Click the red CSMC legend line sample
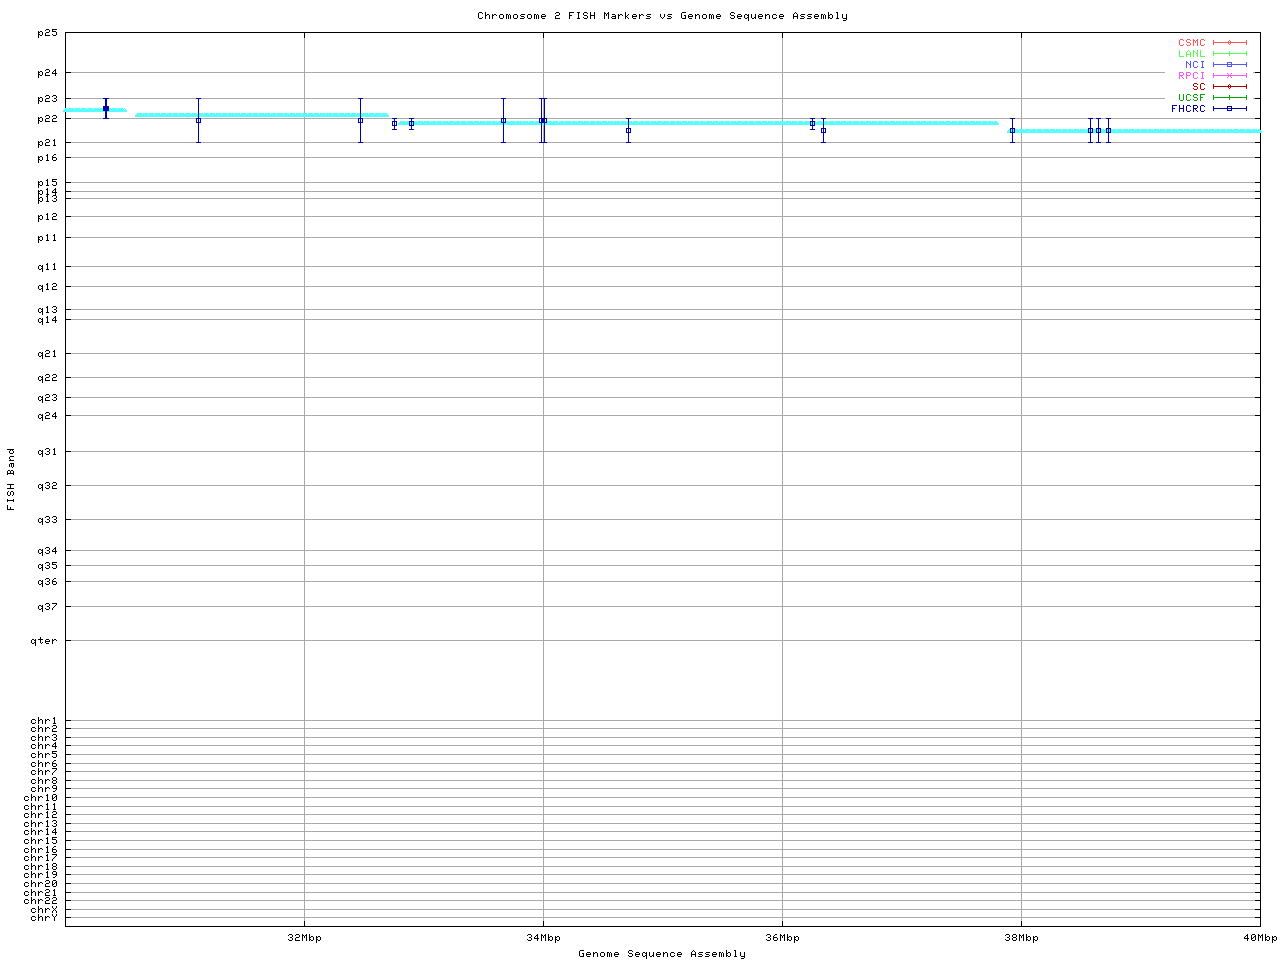 pos(1229,43)
